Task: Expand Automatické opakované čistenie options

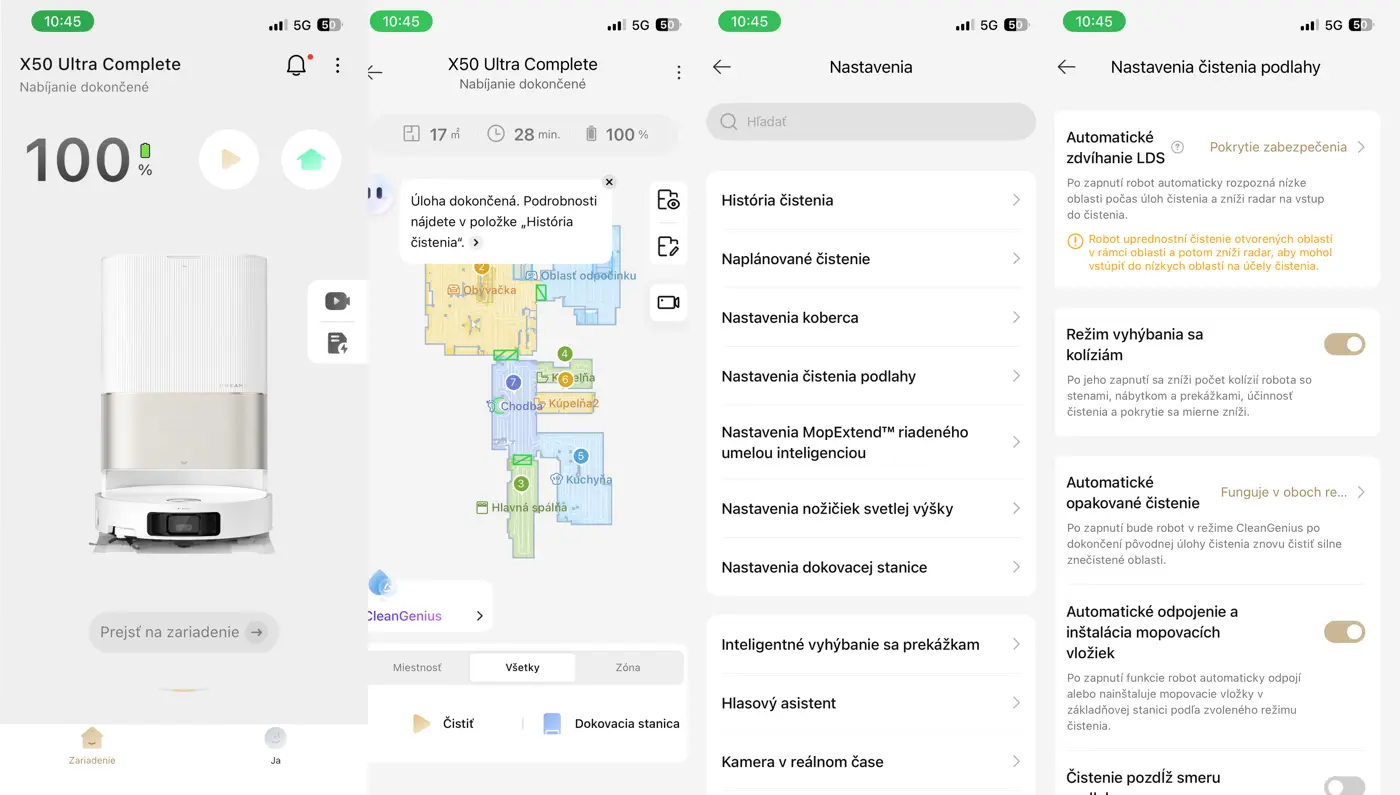Action: click(x=1292, y=492)
